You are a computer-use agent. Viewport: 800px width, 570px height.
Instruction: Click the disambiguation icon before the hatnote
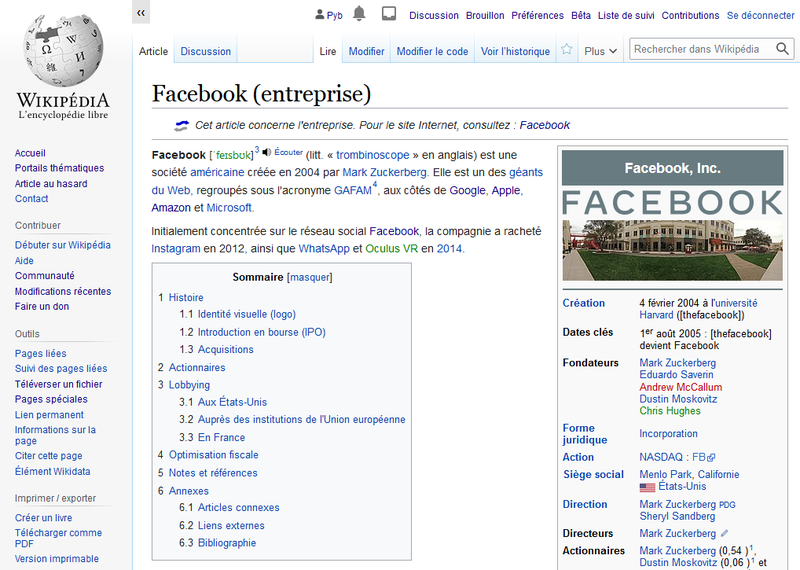tap(181, 125)
